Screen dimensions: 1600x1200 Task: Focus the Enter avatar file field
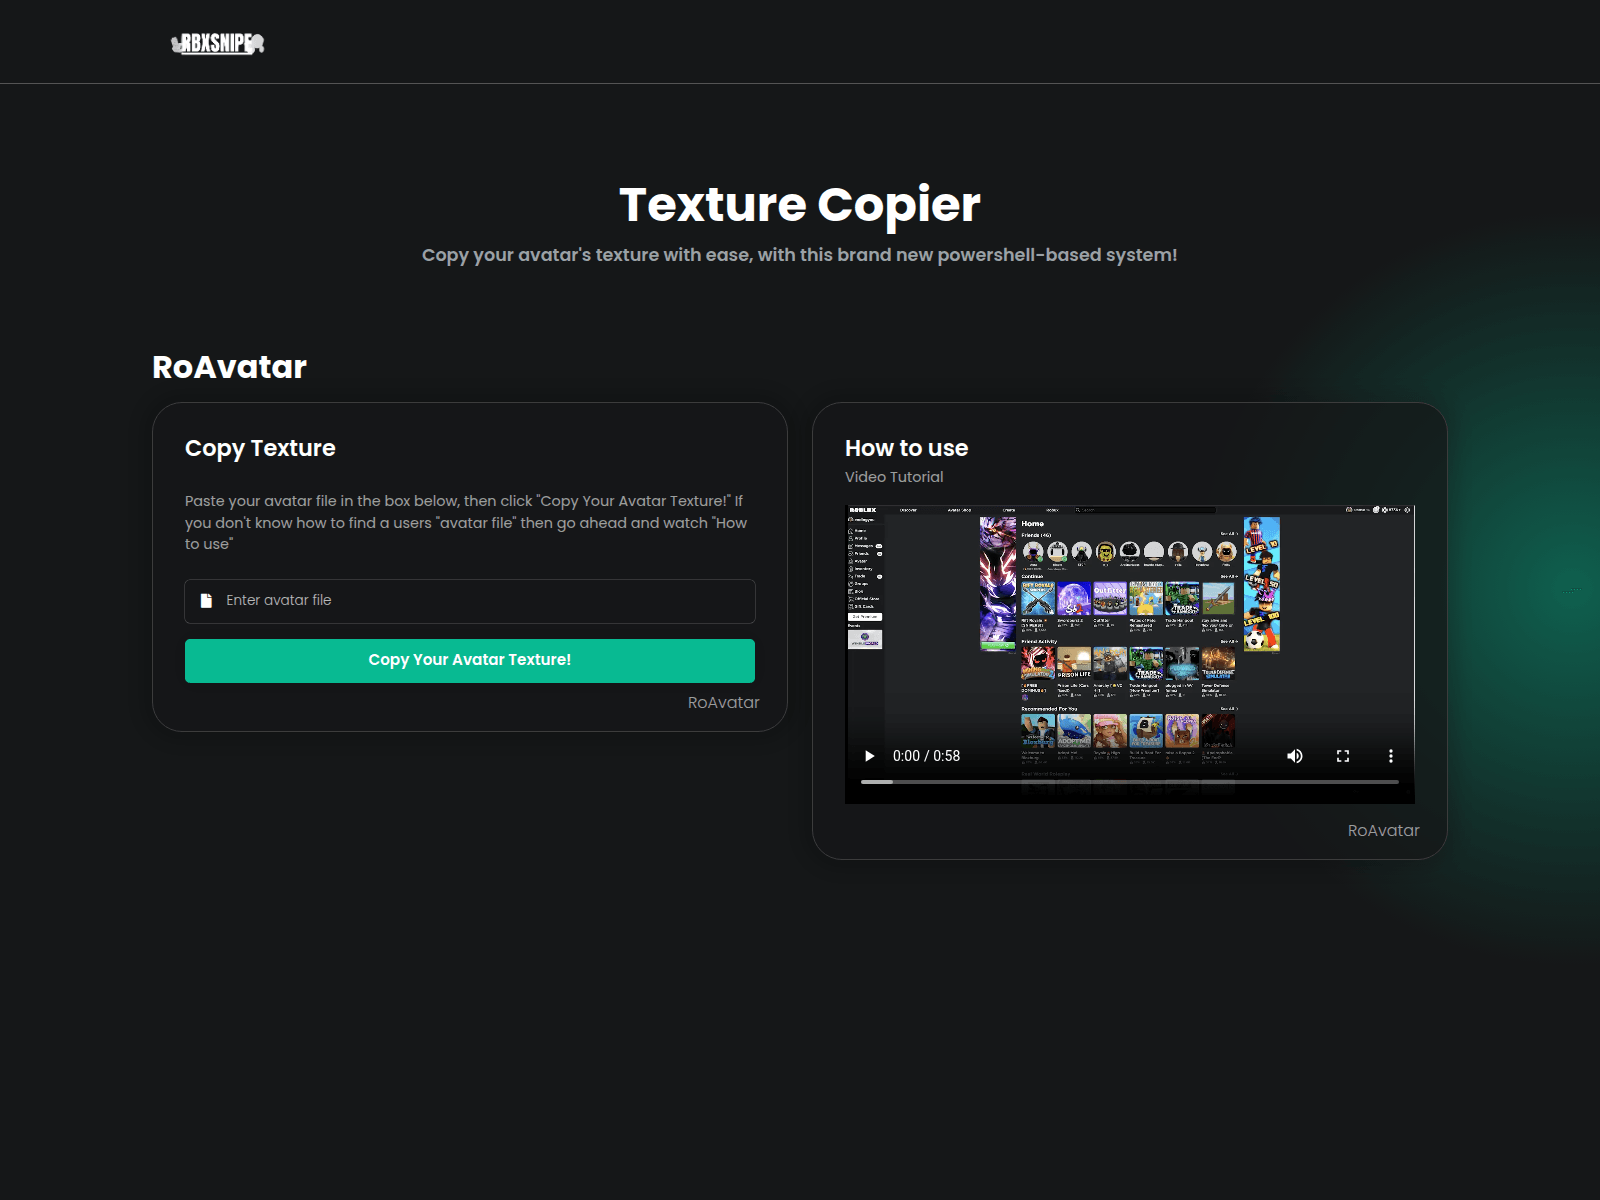click(470, 601)
